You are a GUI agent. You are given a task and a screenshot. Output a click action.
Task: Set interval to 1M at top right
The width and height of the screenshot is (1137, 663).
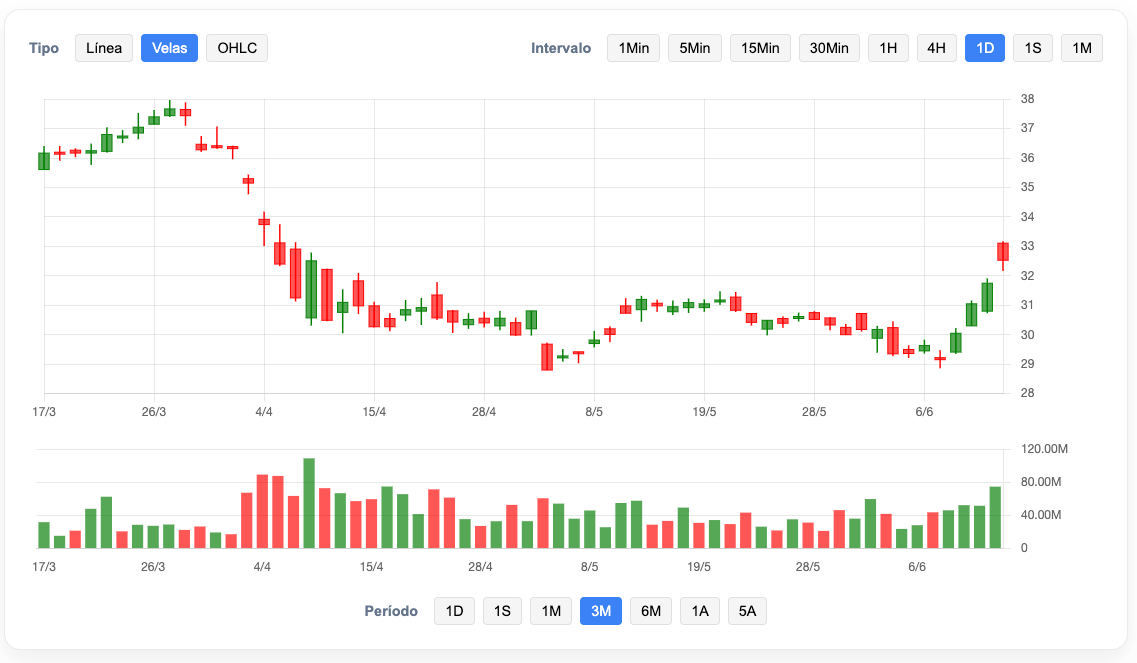(x=1082, y=48)
